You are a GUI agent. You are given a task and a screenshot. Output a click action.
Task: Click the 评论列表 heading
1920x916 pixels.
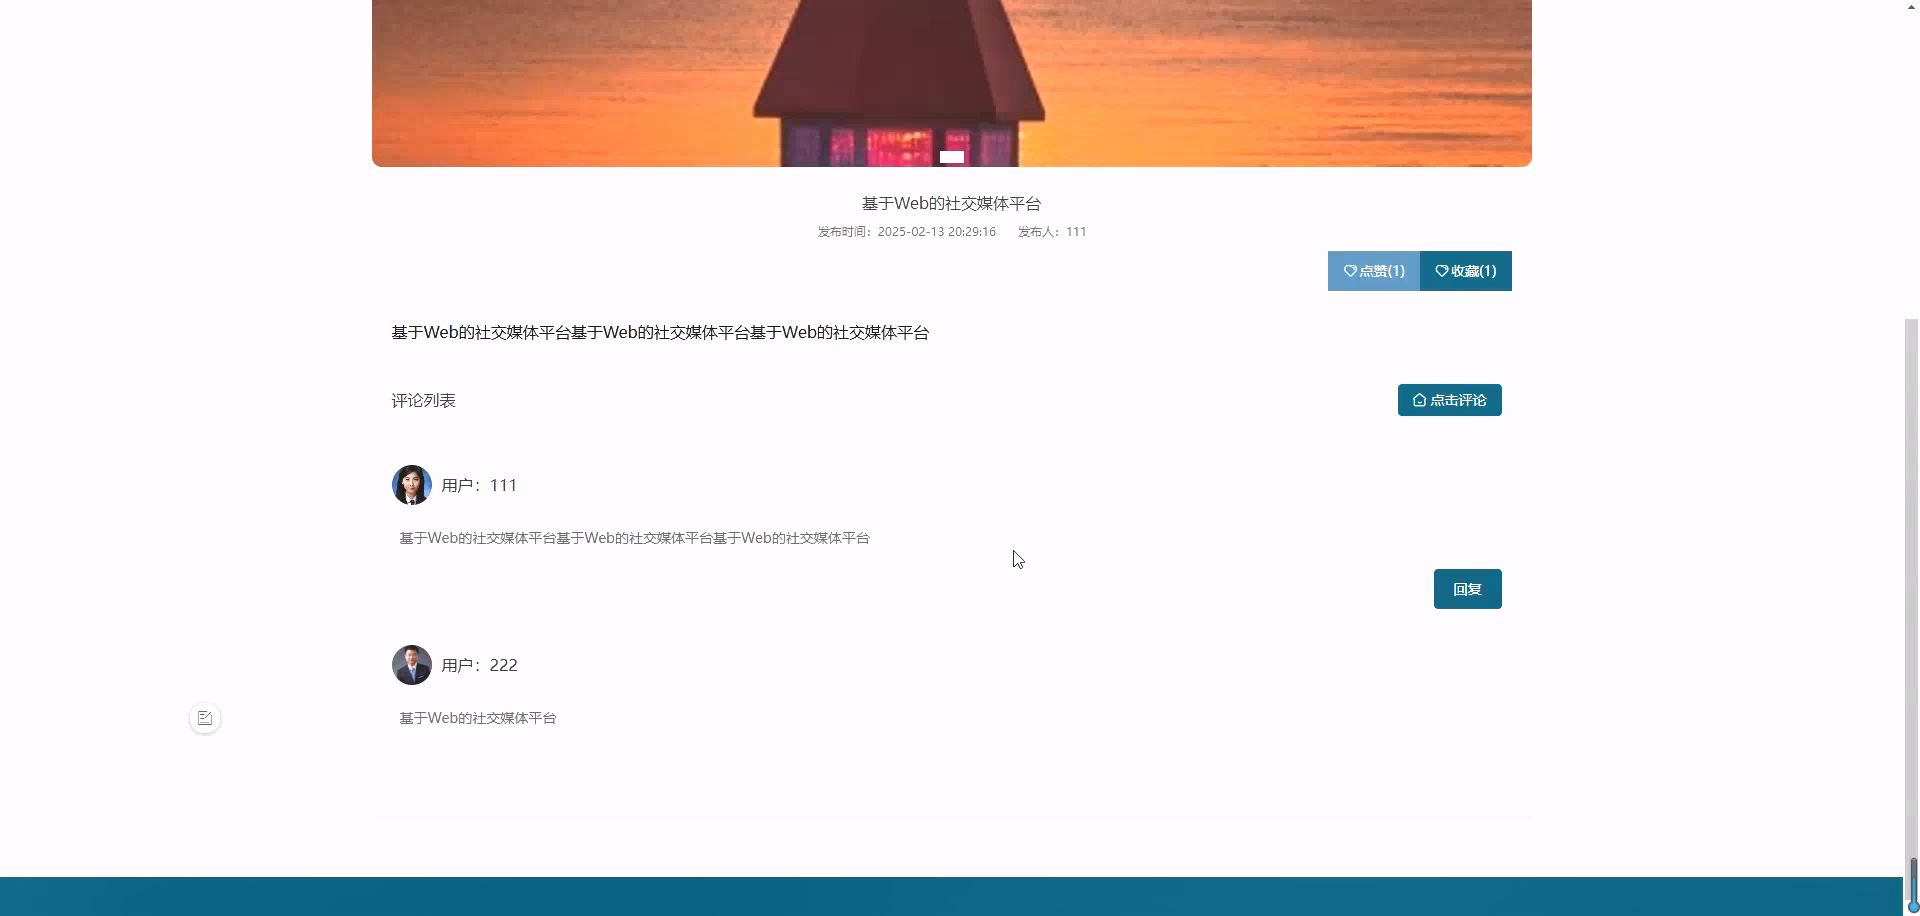point(424,400)
